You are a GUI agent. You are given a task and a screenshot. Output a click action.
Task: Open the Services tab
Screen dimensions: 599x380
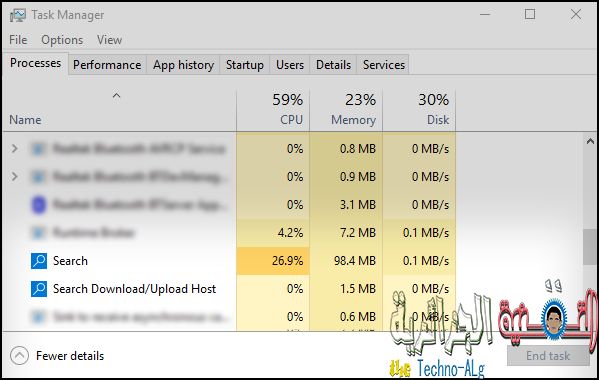pos(384,65)
